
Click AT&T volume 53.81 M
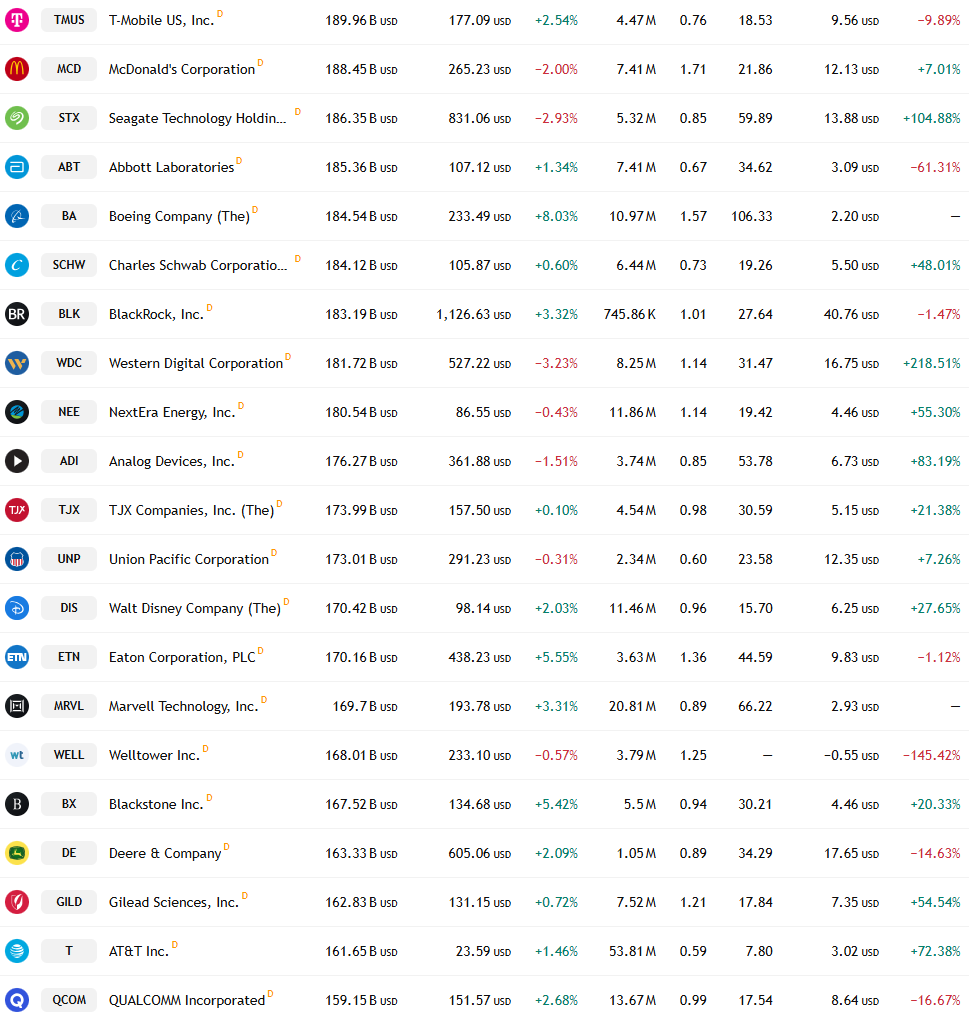tap(632, 951)
